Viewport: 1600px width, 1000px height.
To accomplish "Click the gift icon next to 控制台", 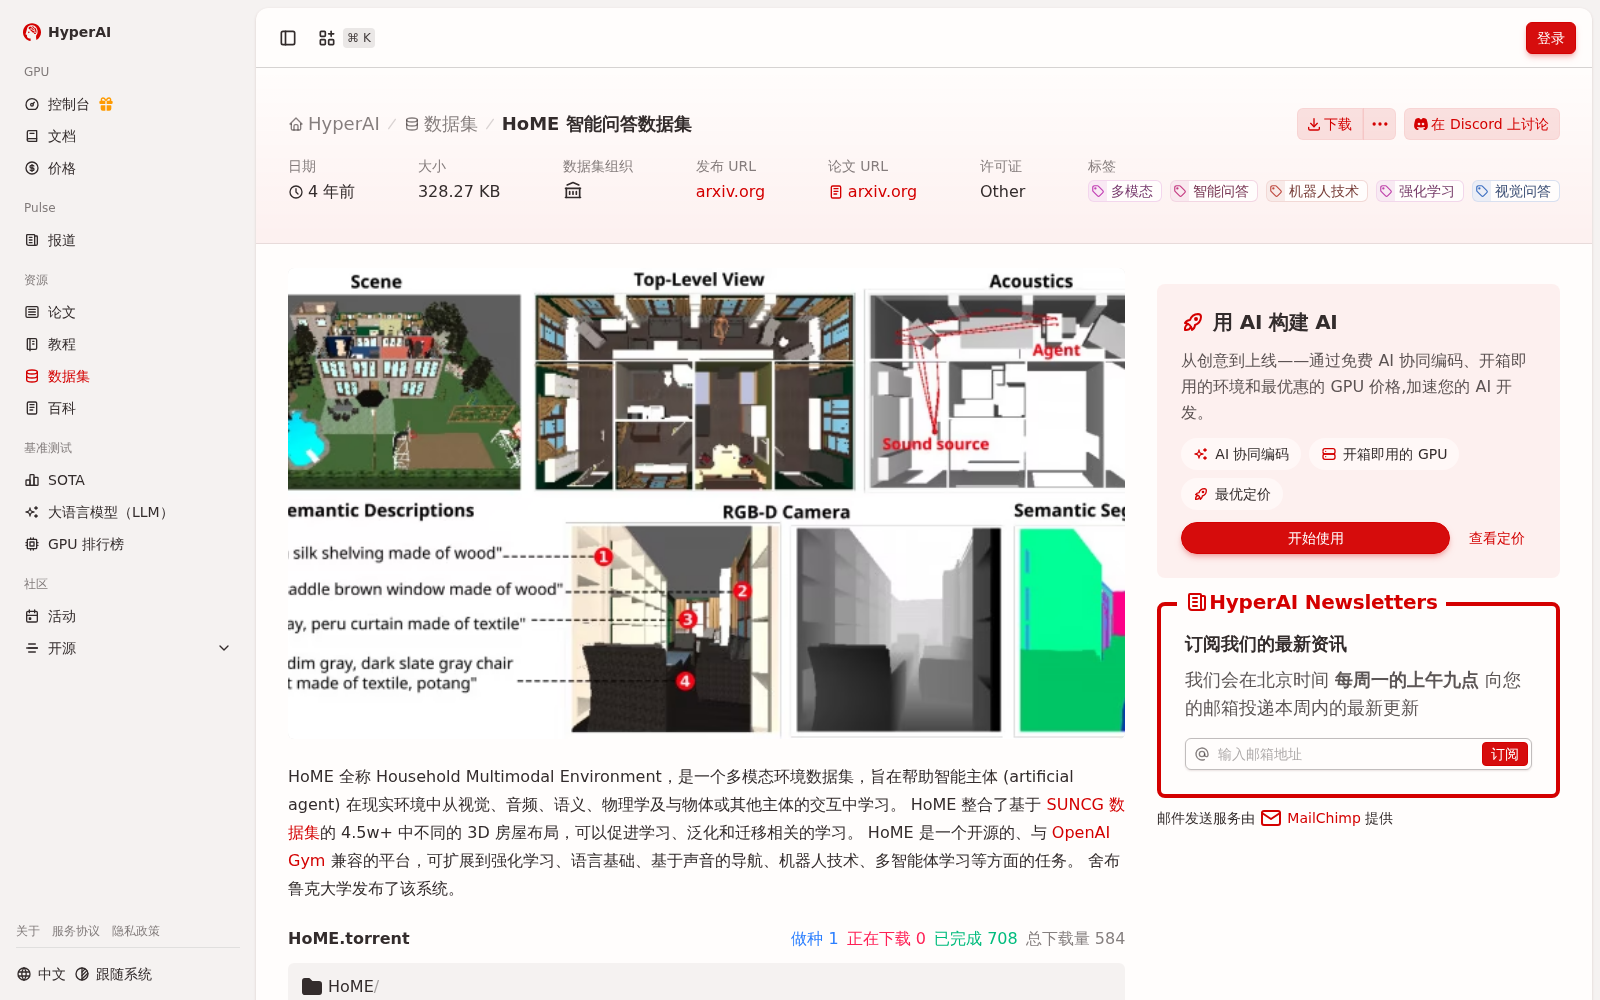I will pos(106,104).
